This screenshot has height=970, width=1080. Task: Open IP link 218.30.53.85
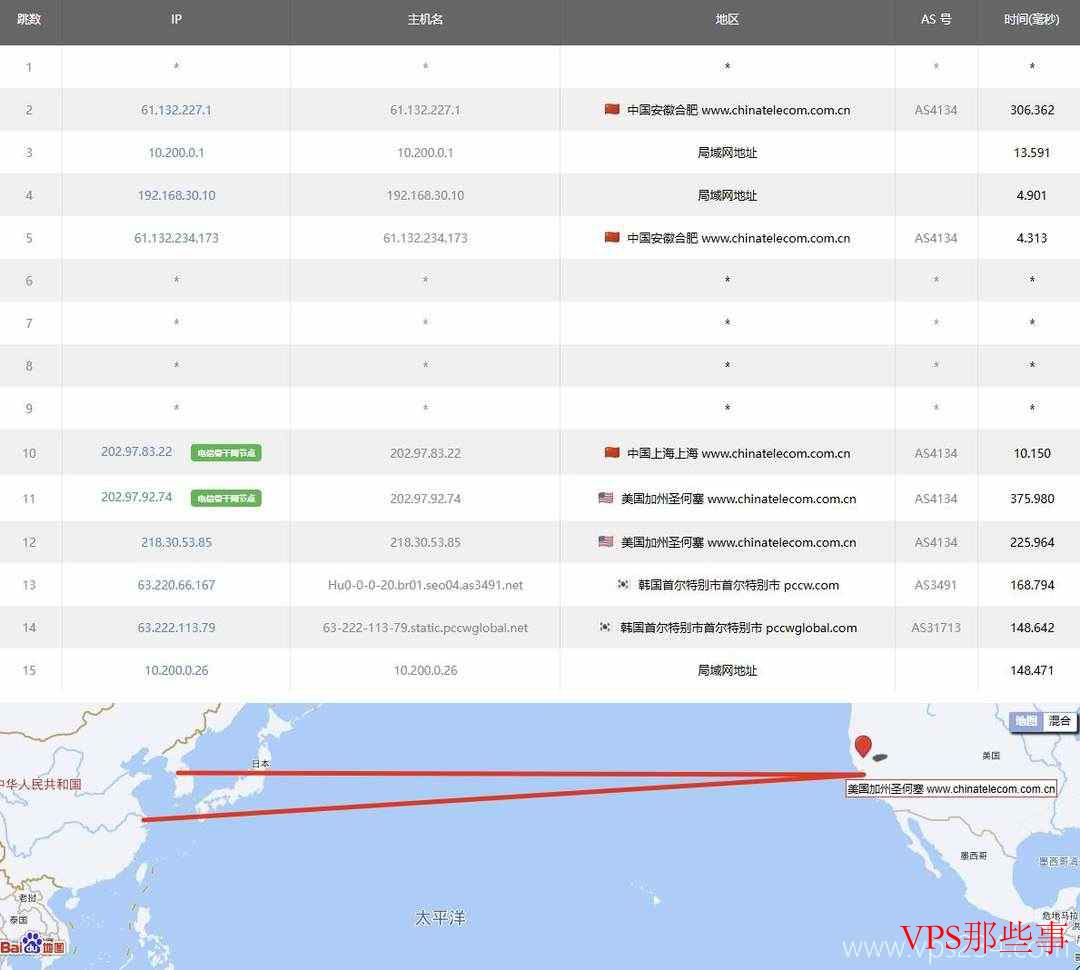tap(176, 542)
